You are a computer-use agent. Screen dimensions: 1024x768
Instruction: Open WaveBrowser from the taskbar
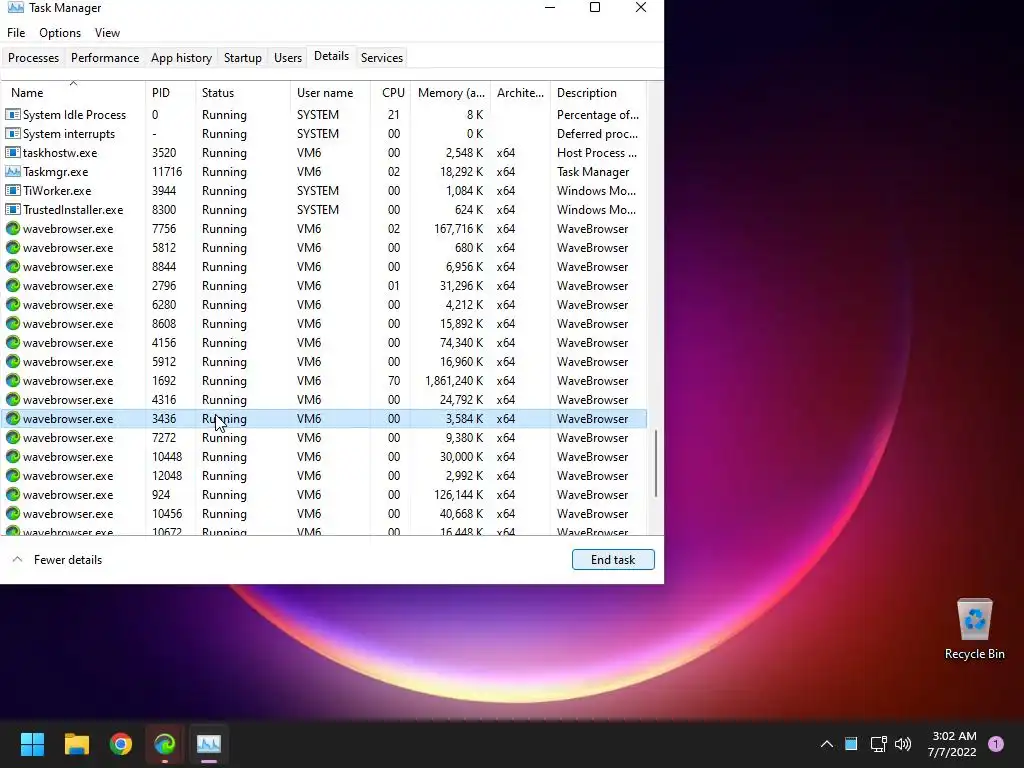pyautogui.click(x=165, y=744)
